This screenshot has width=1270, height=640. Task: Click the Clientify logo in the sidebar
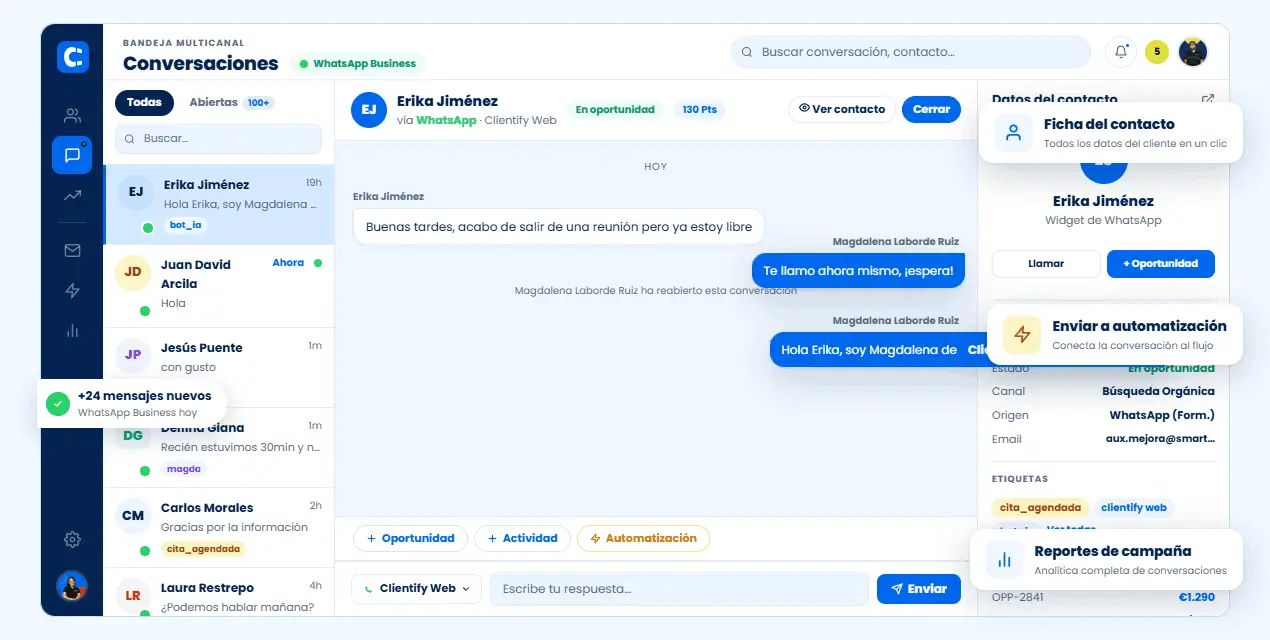(72, 57)
